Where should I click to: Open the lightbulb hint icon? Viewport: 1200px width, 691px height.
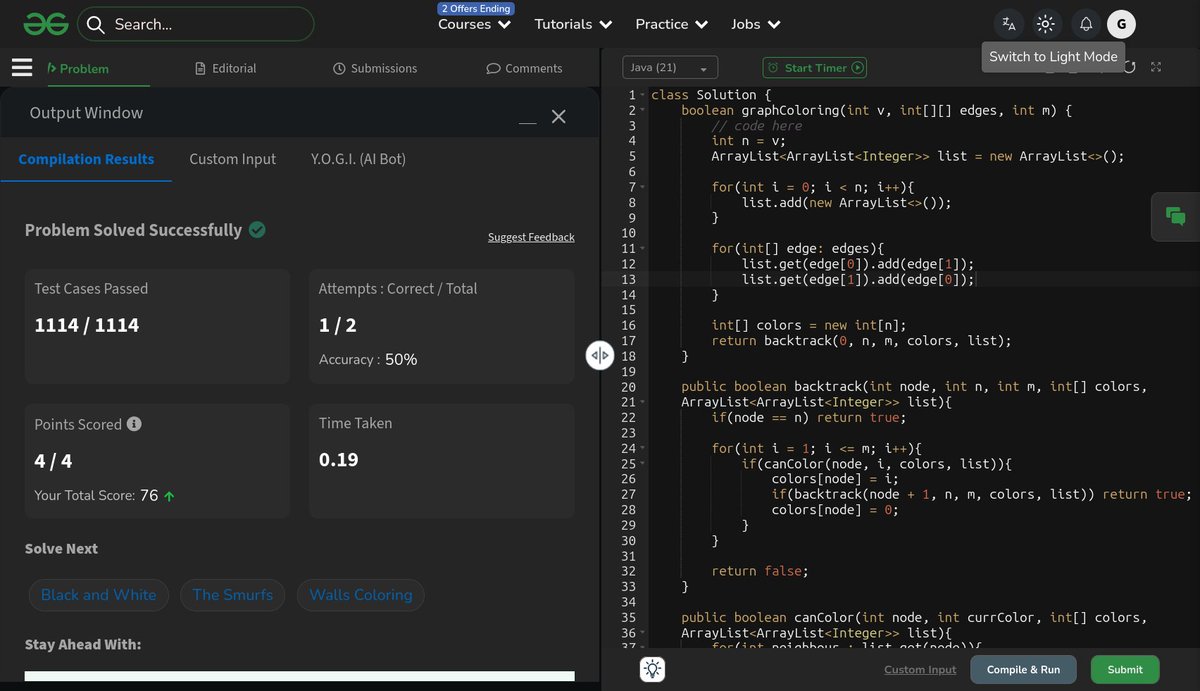[x=653, y=669]
